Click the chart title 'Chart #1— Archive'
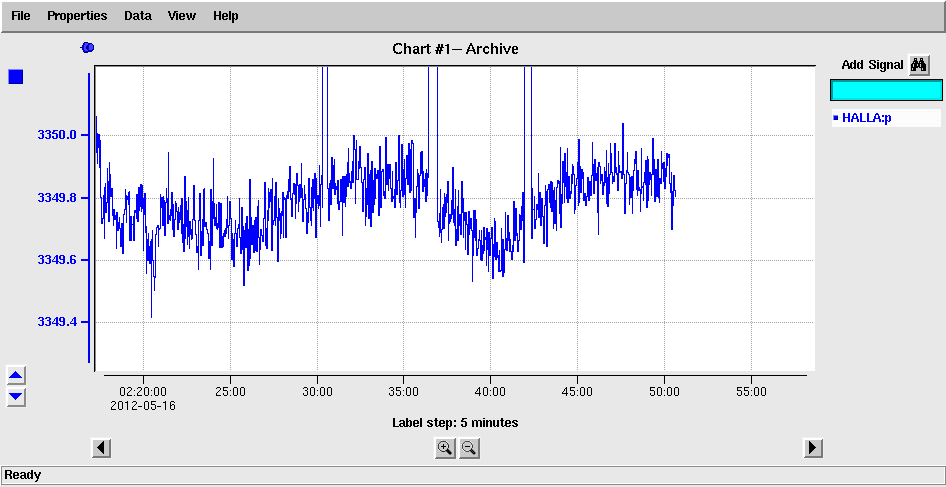Image resolution: width=946 pixels, height=487 pixels. (x=456, y=49)
